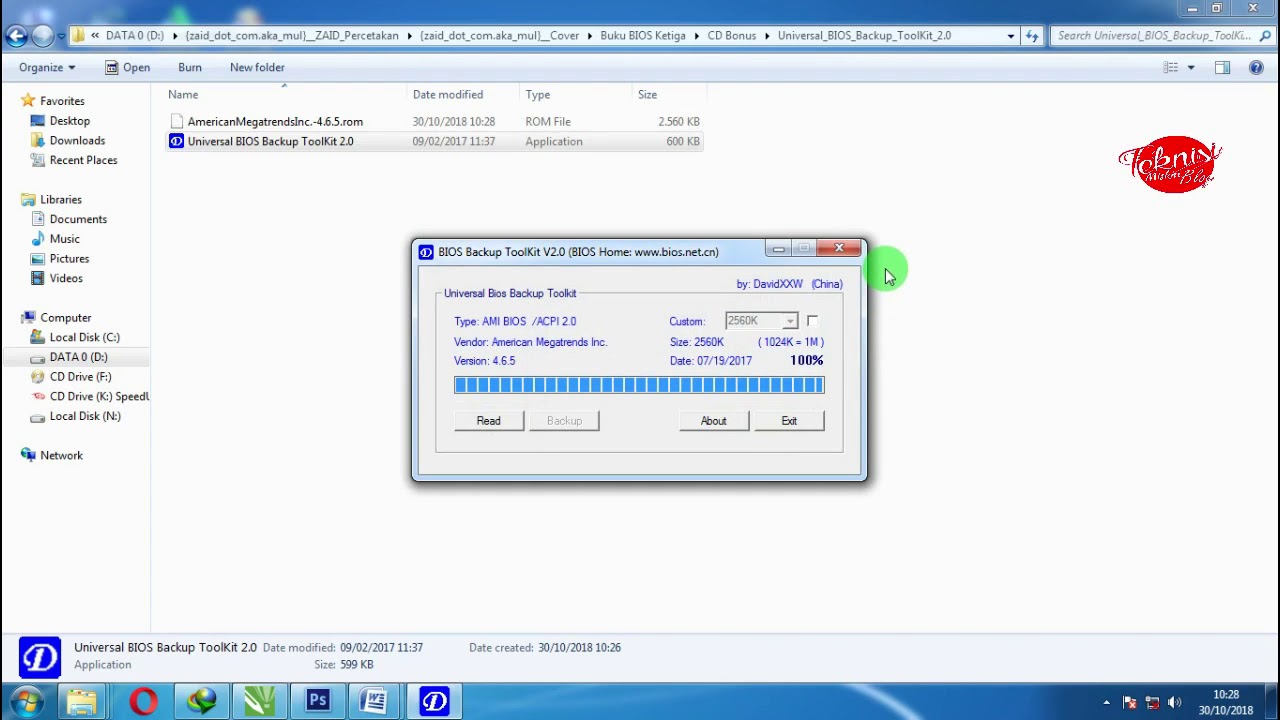Select 'Buku BIOS Ketiga' breadcrumb segment

[x=643, y=36]
